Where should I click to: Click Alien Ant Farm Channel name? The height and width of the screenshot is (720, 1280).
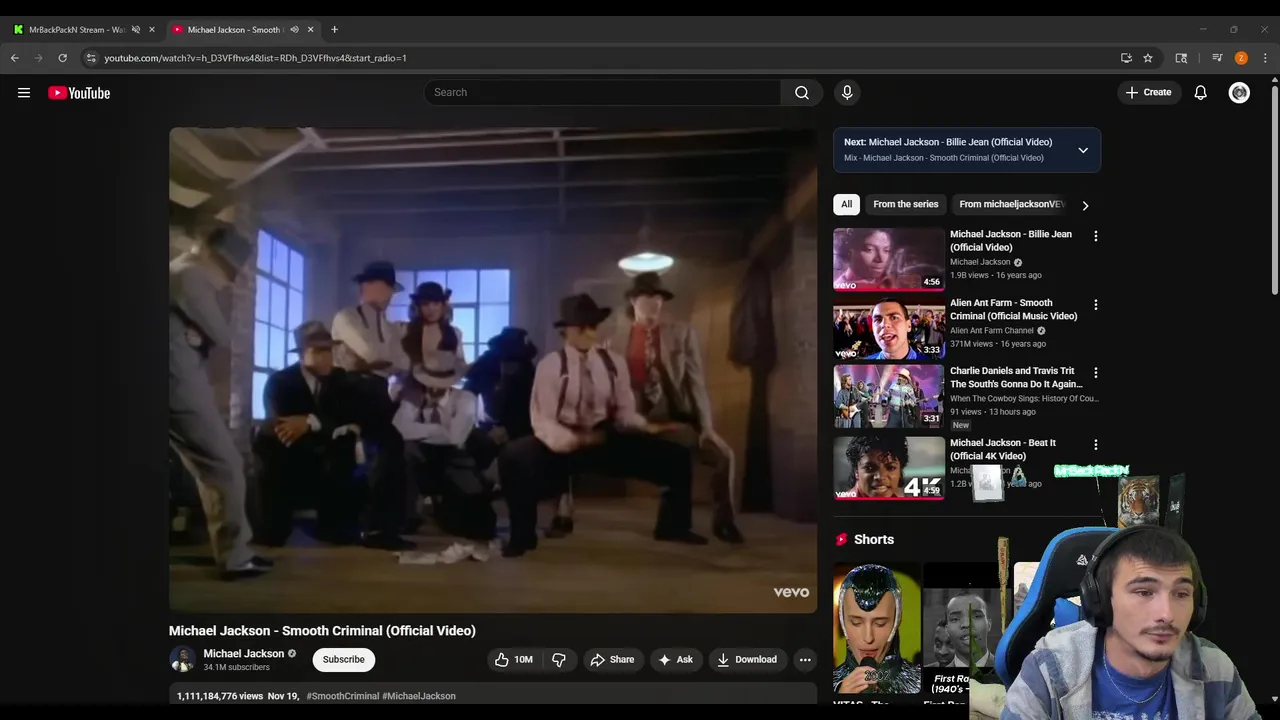coord(991,330)
